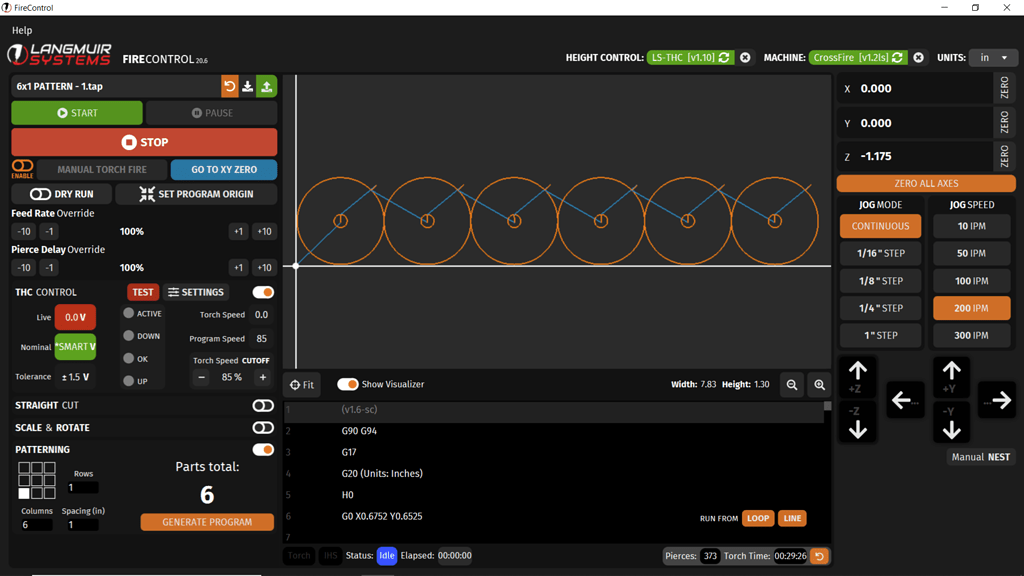Click the green load program icon
Image resolution: width=1024 pixels, height=576 pixels.
click(266, 87)
